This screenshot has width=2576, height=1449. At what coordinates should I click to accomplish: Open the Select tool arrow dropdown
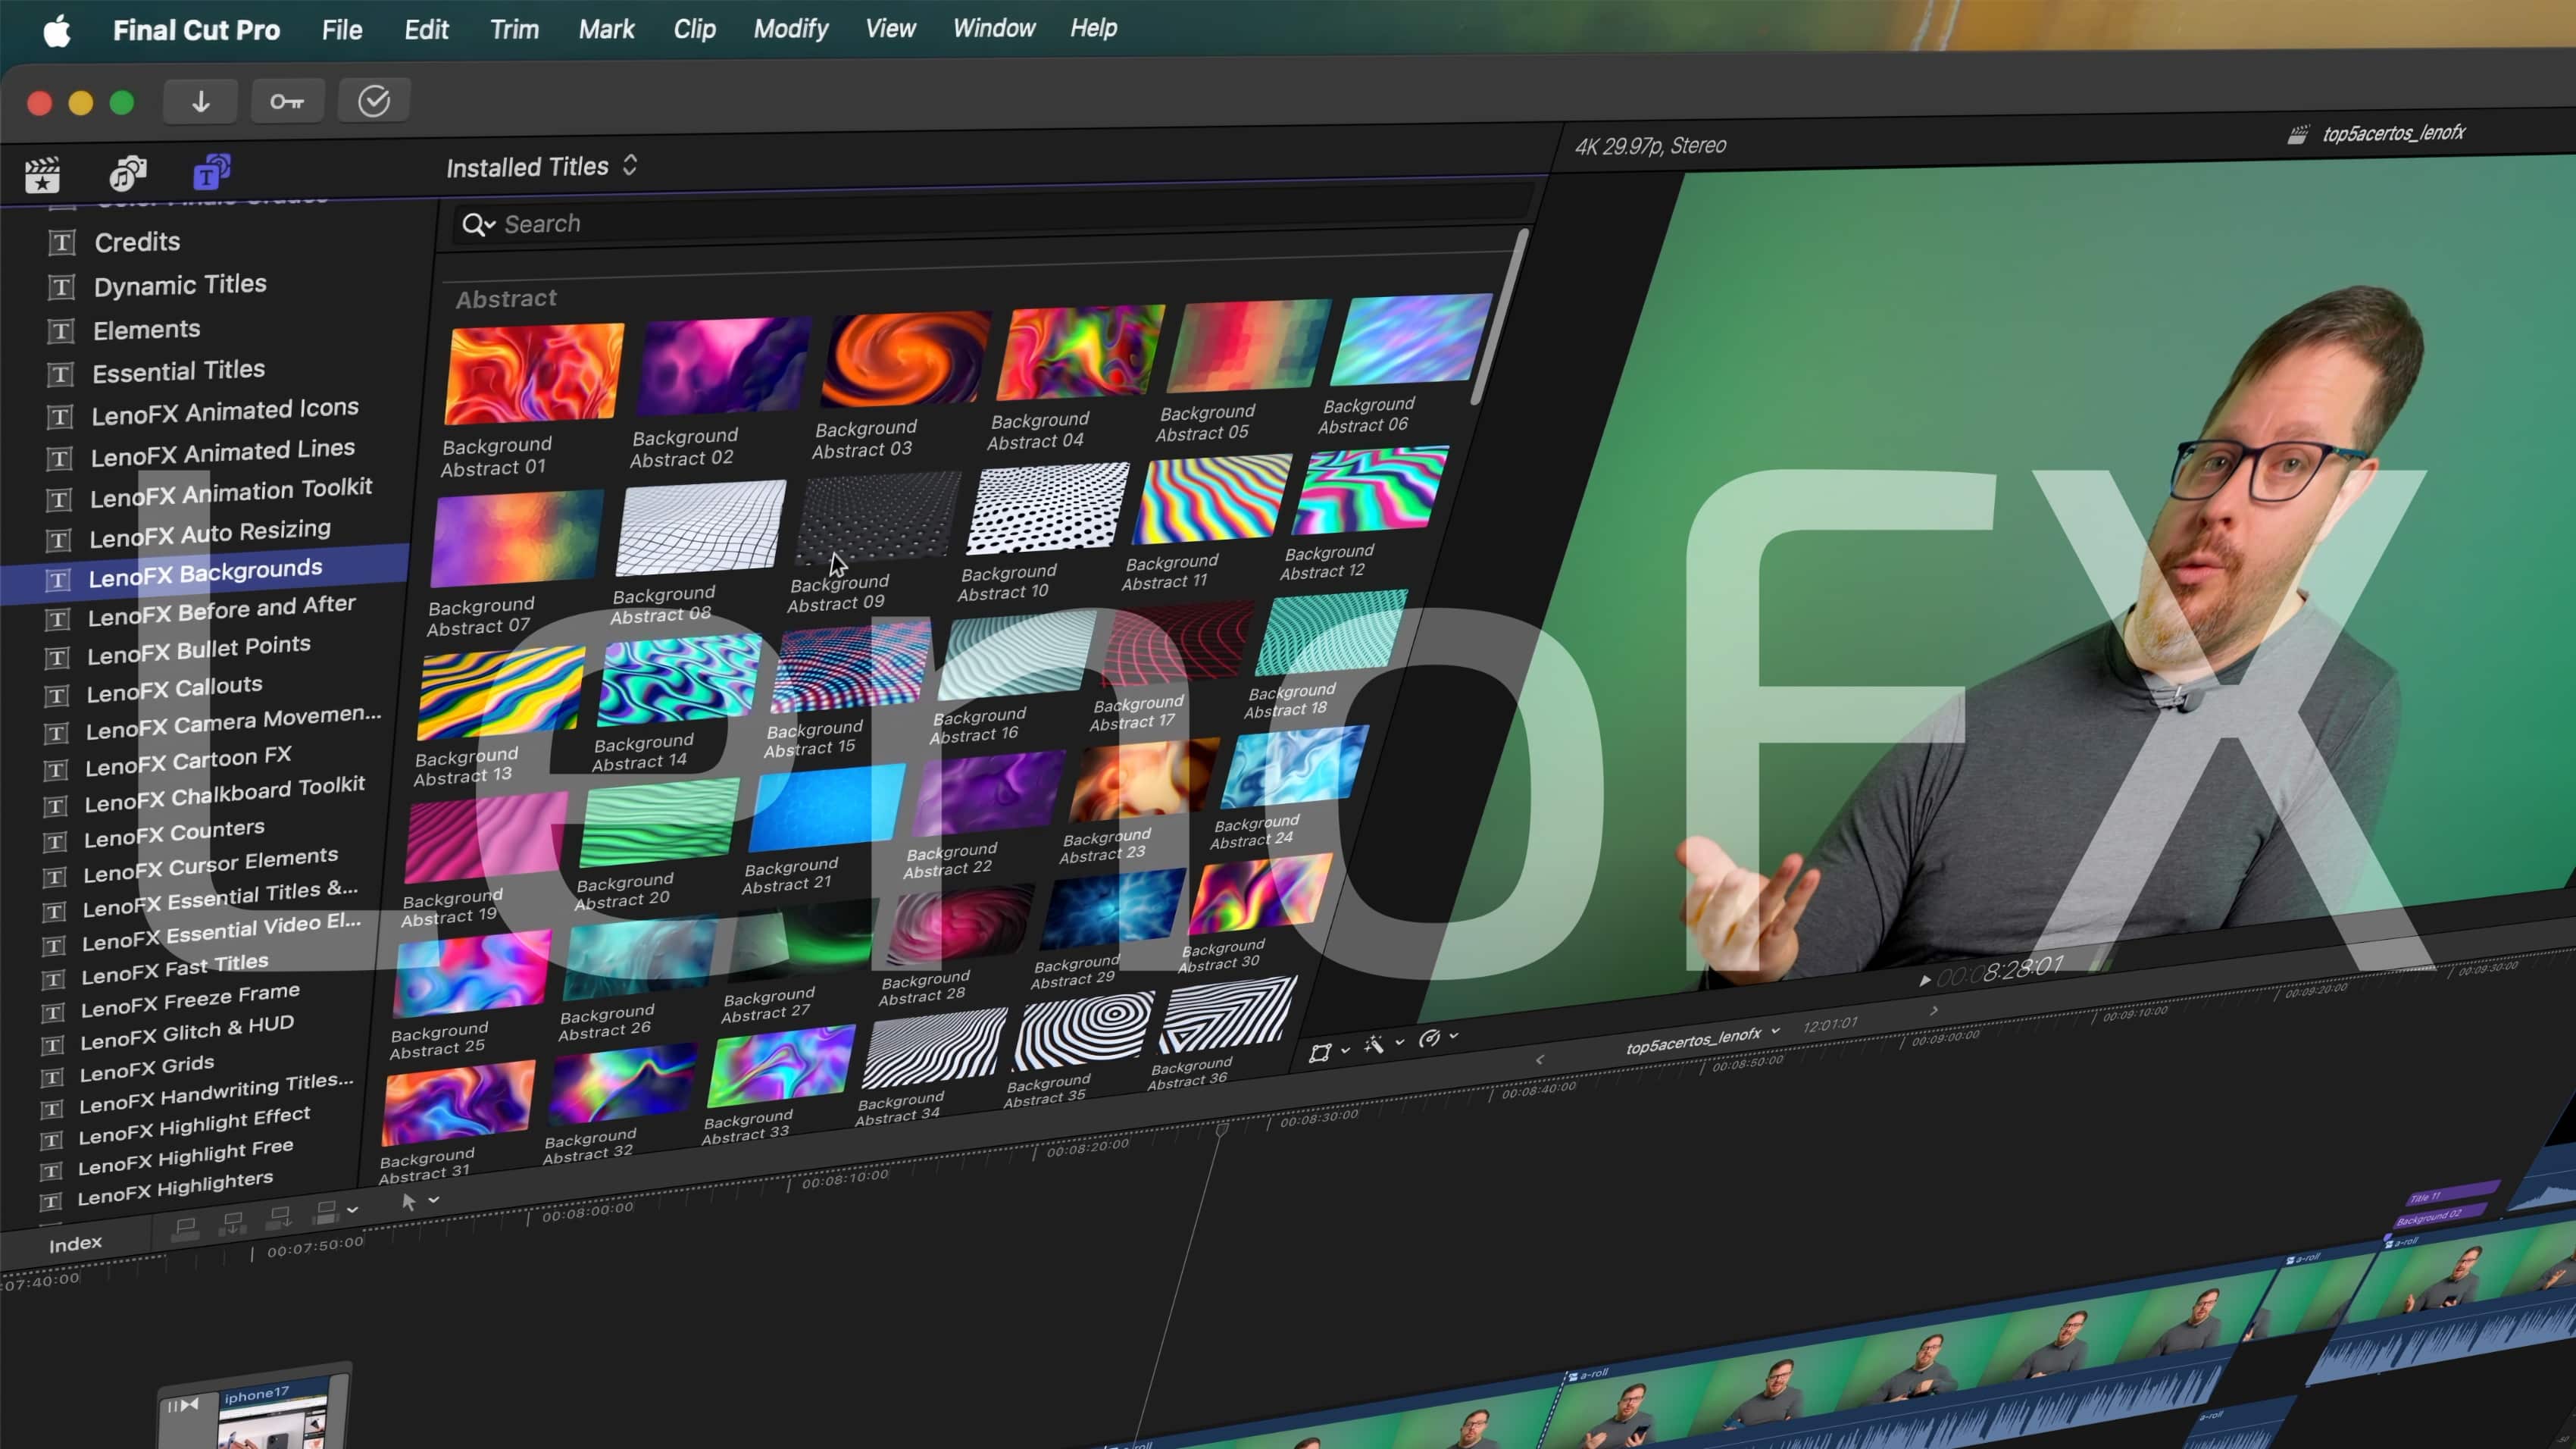pyautogui.click(x=410, y=1202)
